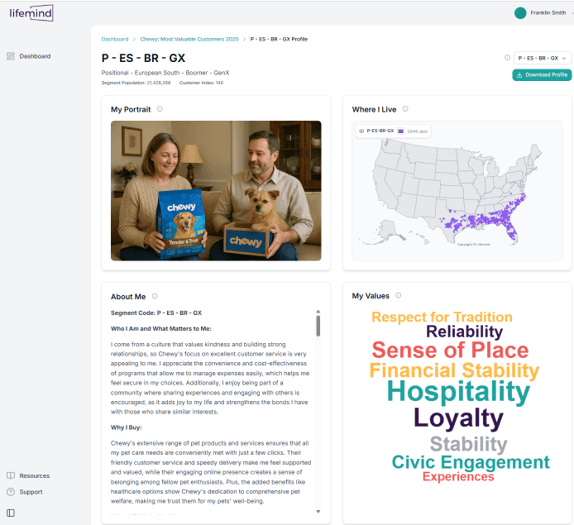The height and width of the screenshot is (525, 574).
Task: Collapse the sidebar with the panel icon
Action: (x=11, y=513)
